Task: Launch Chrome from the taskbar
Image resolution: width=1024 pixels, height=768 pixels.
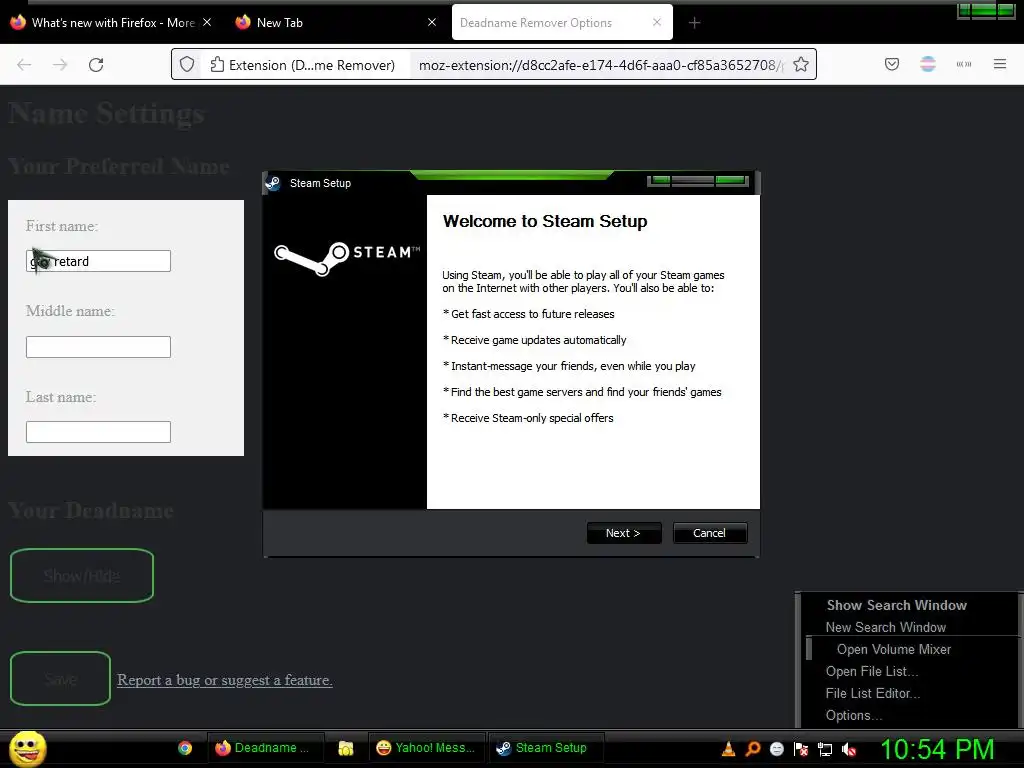Action: click(x=185, y=748)
